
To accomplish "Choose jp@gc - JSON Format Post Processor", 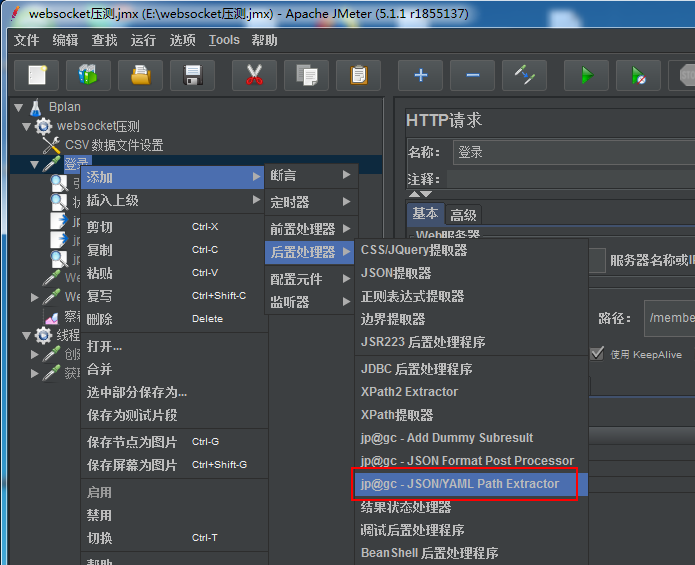I will tap(472, 461).
